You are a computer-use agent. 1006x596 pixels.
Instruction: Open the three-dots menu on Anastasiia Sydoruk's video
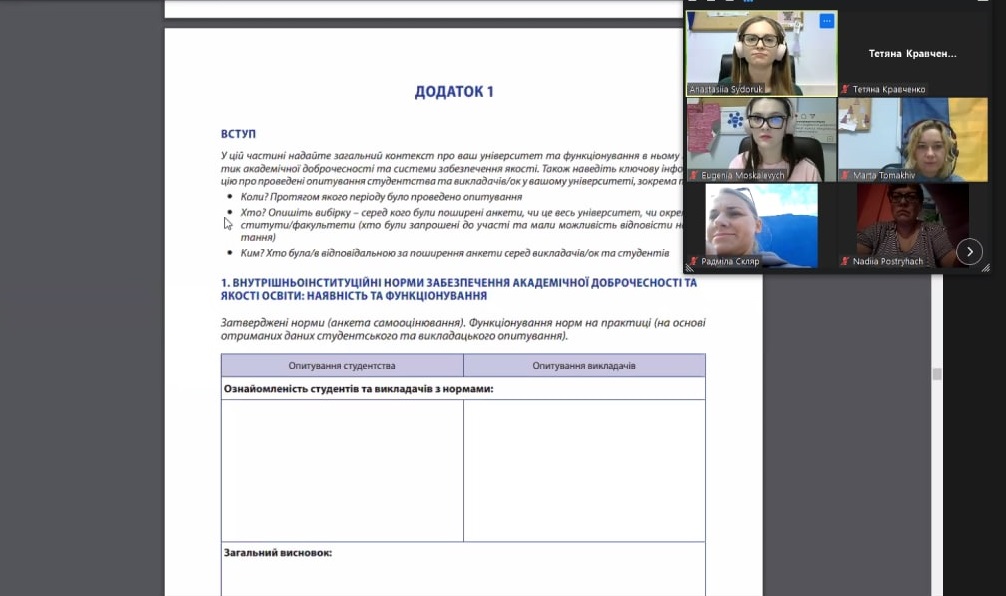pos(826,21)
